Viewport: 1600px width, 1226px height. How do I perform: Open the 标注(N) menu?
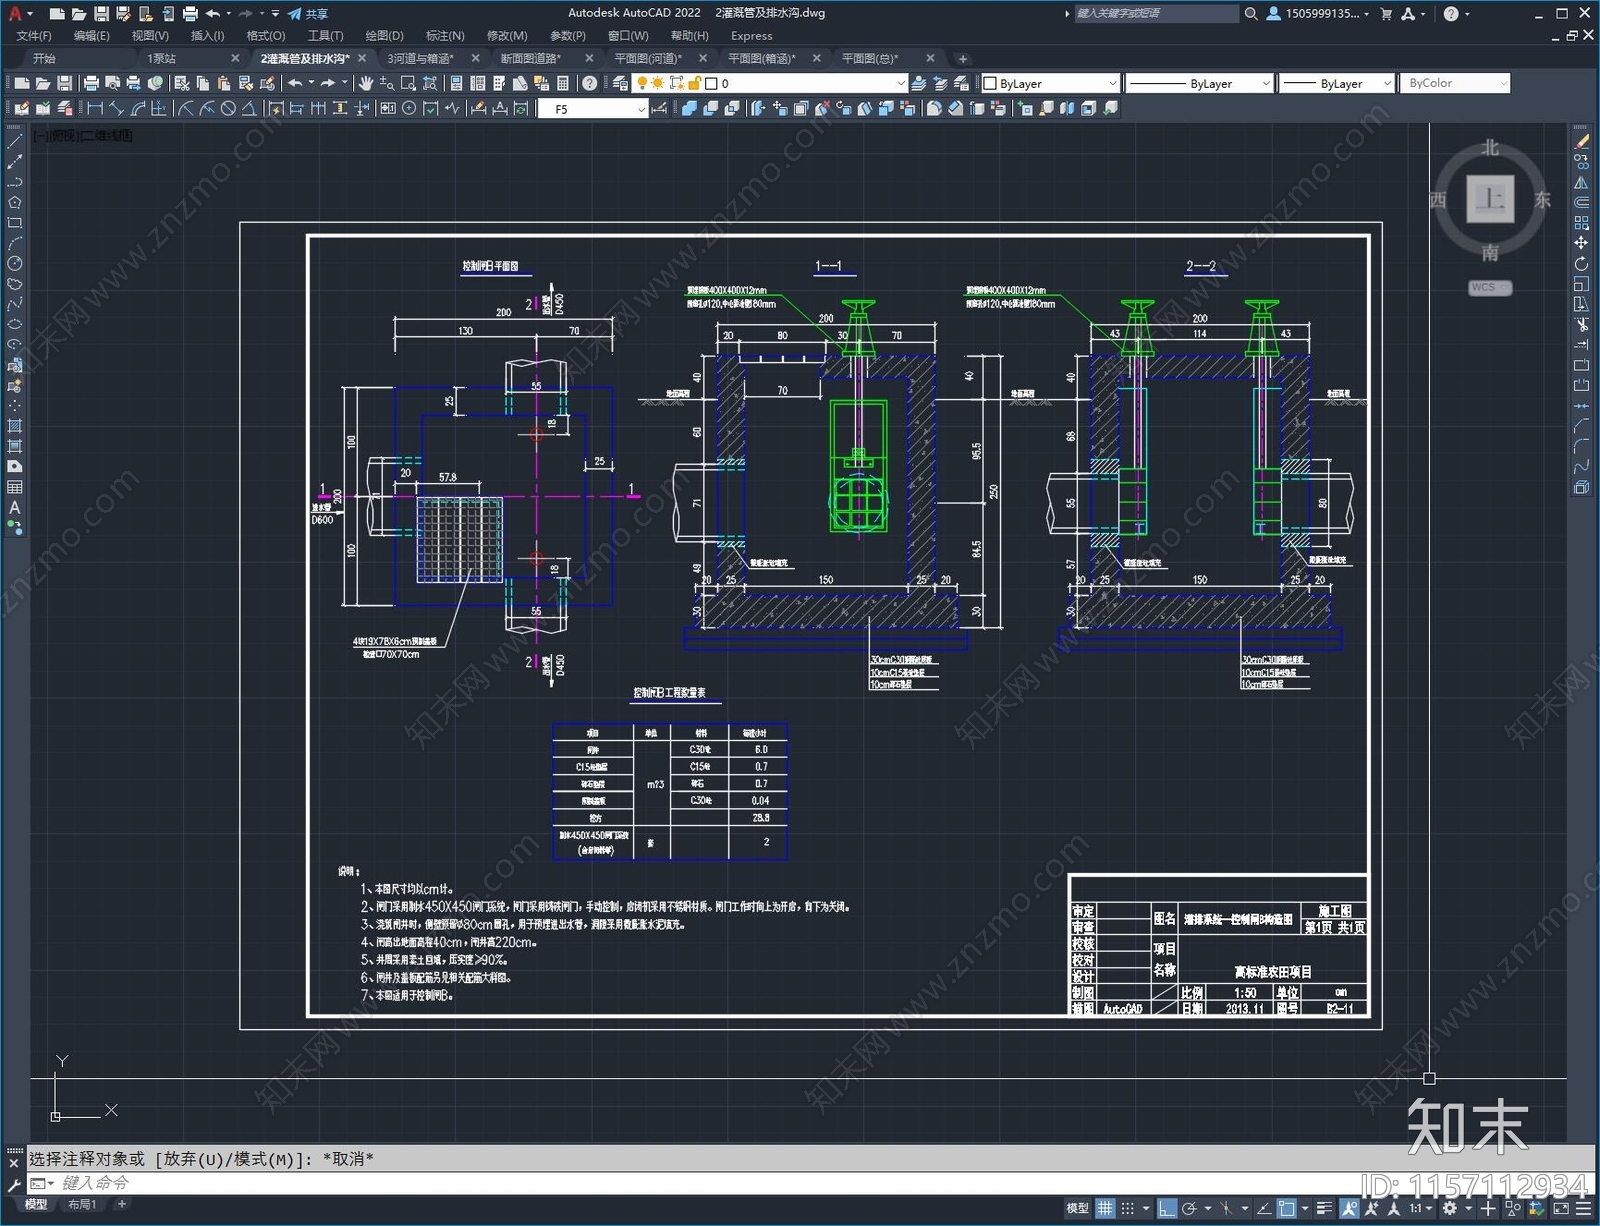point(445,36)
